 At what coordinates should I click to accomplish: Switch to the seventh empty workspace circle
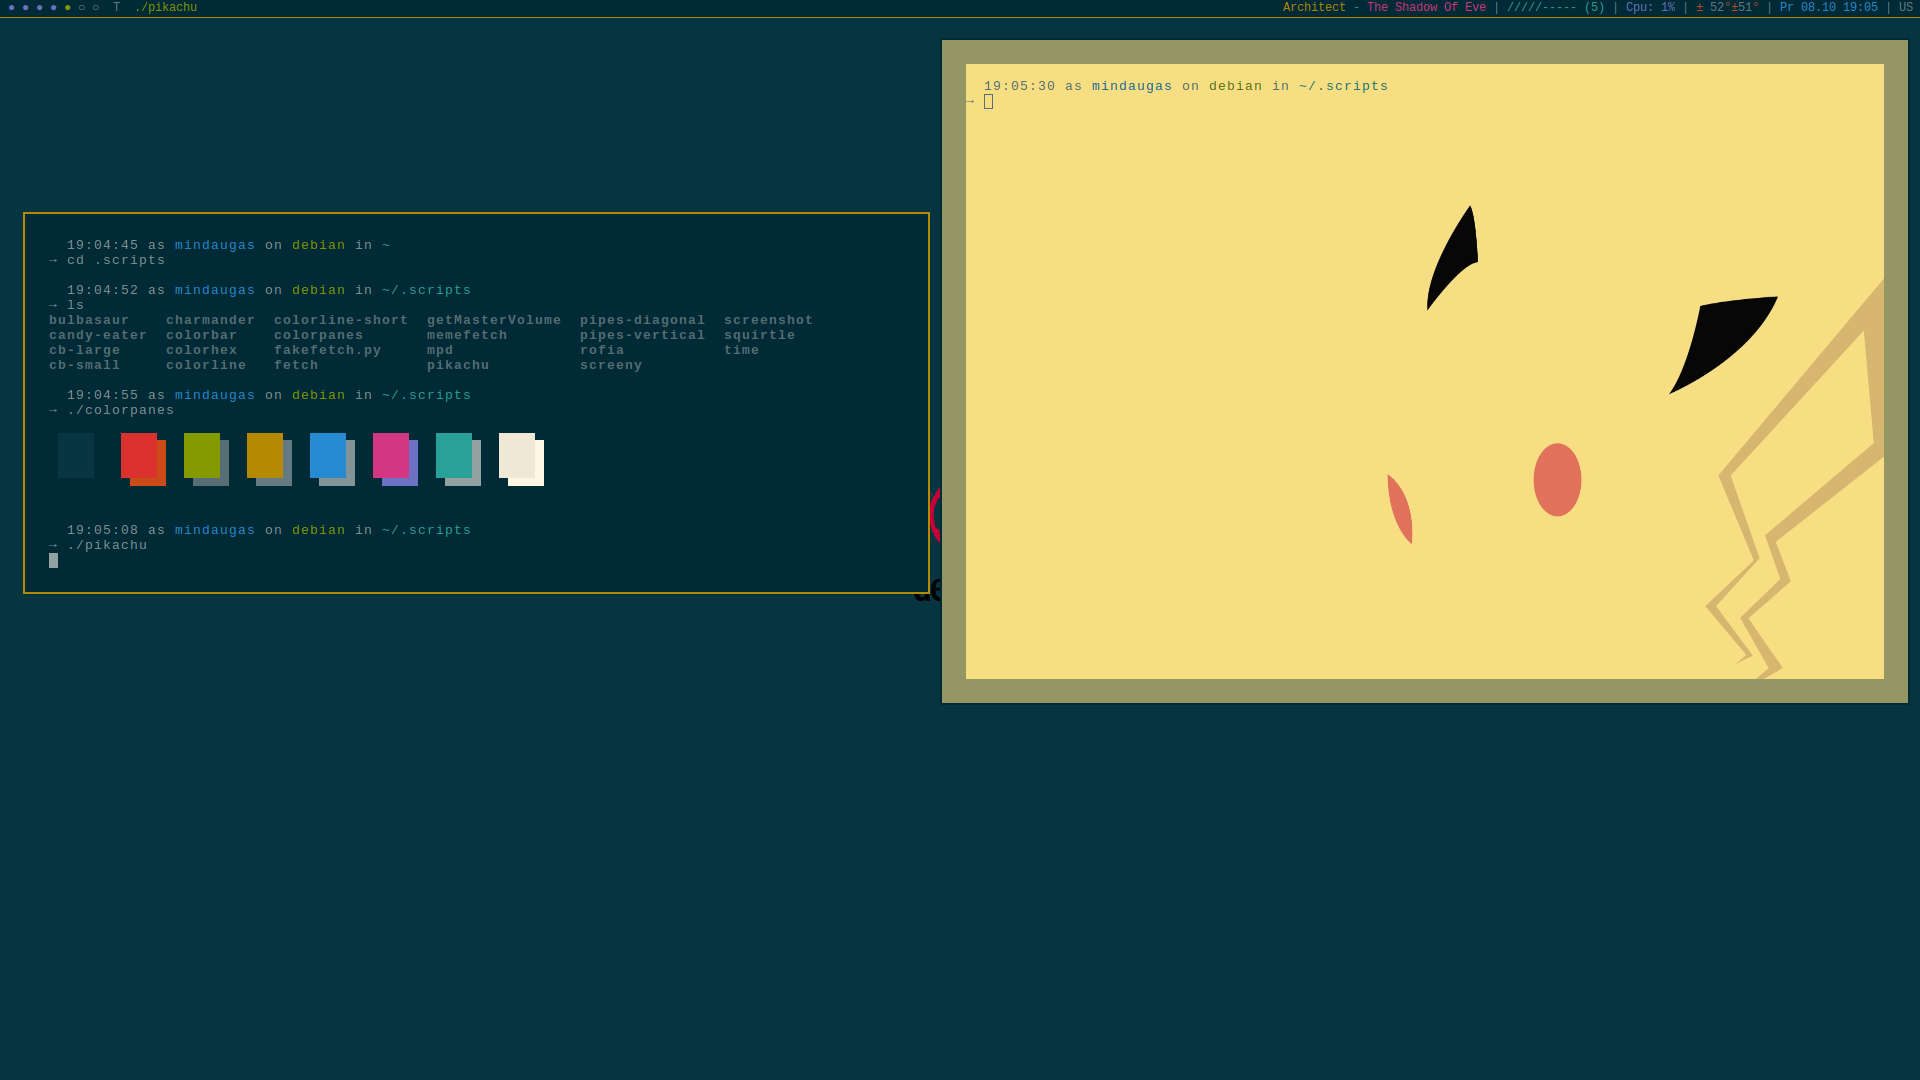(96, 8)
